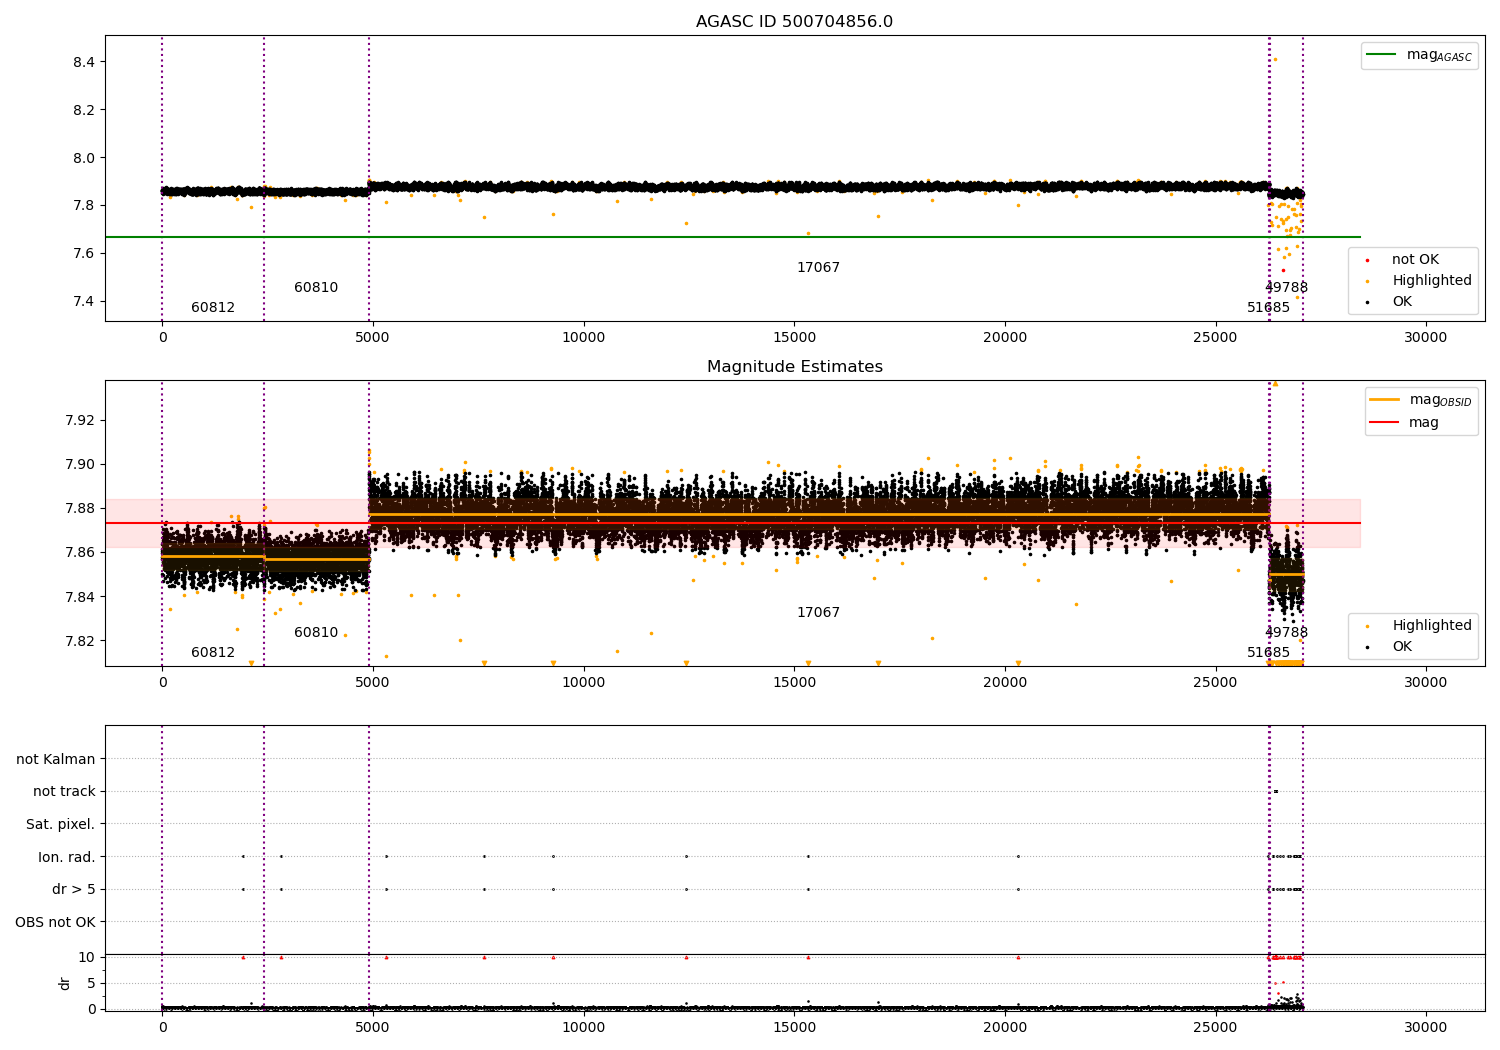Screen dimensions: 1500x1050
Task: Select OBSID label 49788 in Magnitude Estimates plot
Action: [x=1286, y=633]
